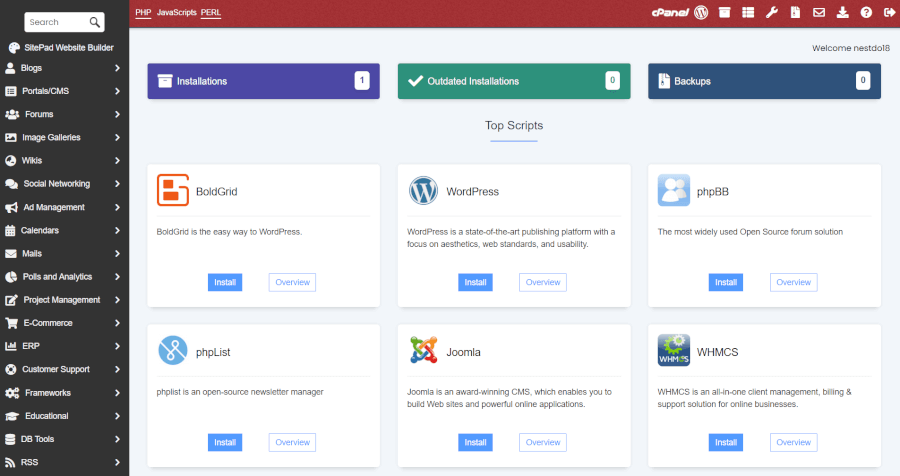Expand the Mails category chevron
Image resolution: width=900 pixels, height=476 pixels.
[x=117, y=253]
